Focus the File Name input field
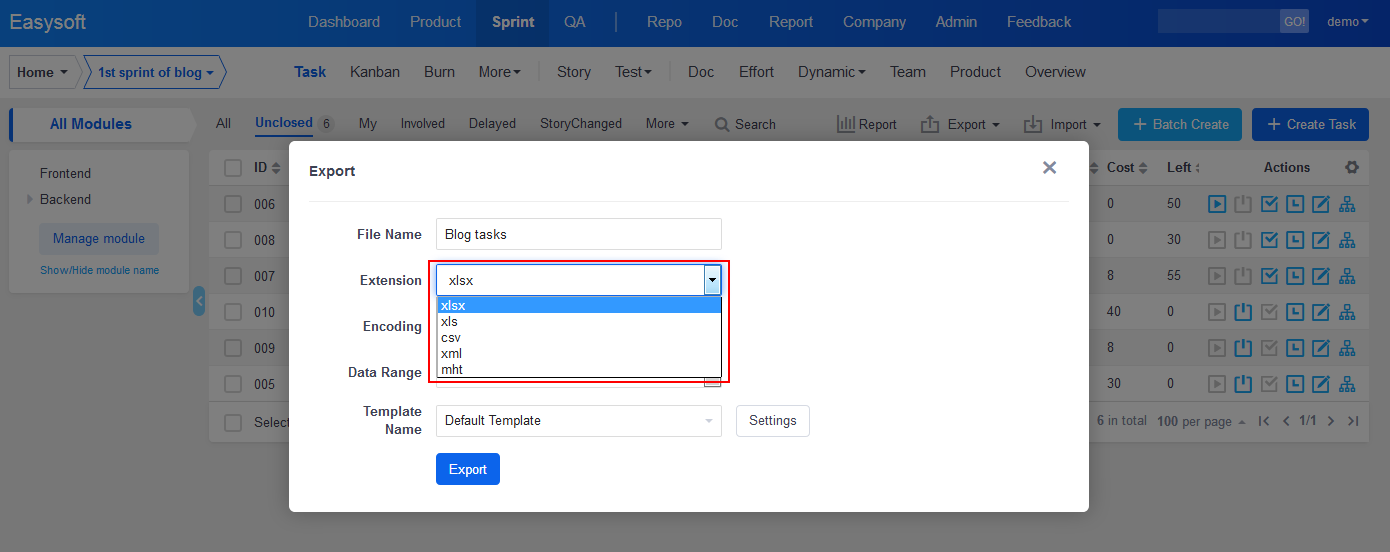 [x=578, y=234]
